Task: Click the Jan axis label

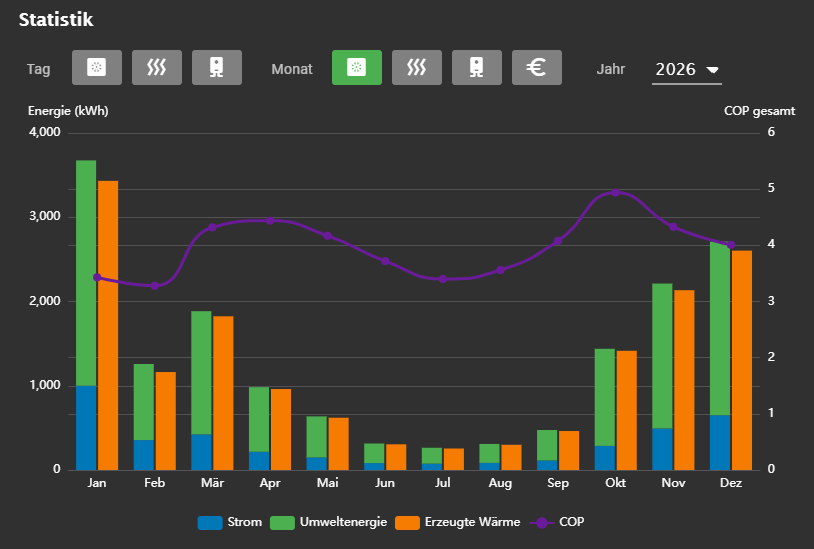Action: tap(97, 483)
